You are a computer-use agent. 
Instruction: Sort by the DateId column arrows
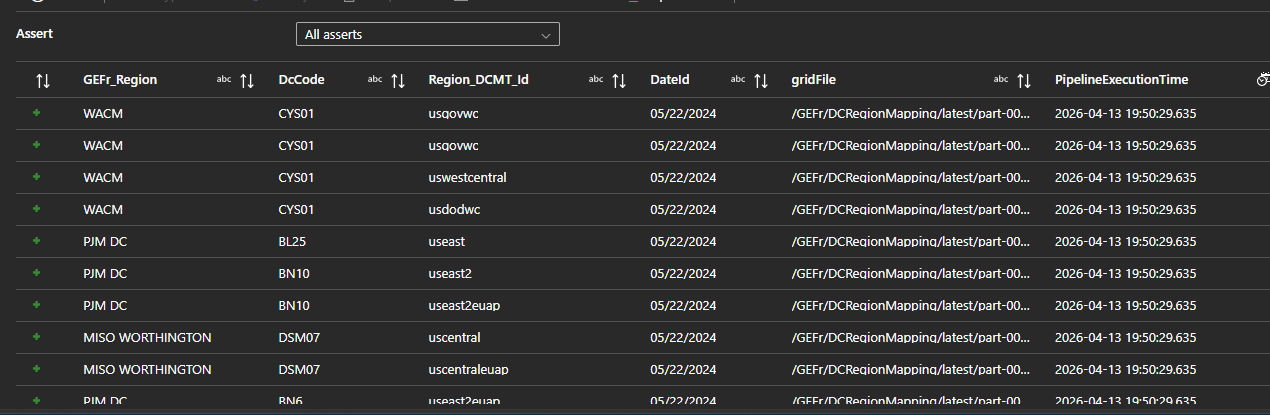[x=761, y=80]
